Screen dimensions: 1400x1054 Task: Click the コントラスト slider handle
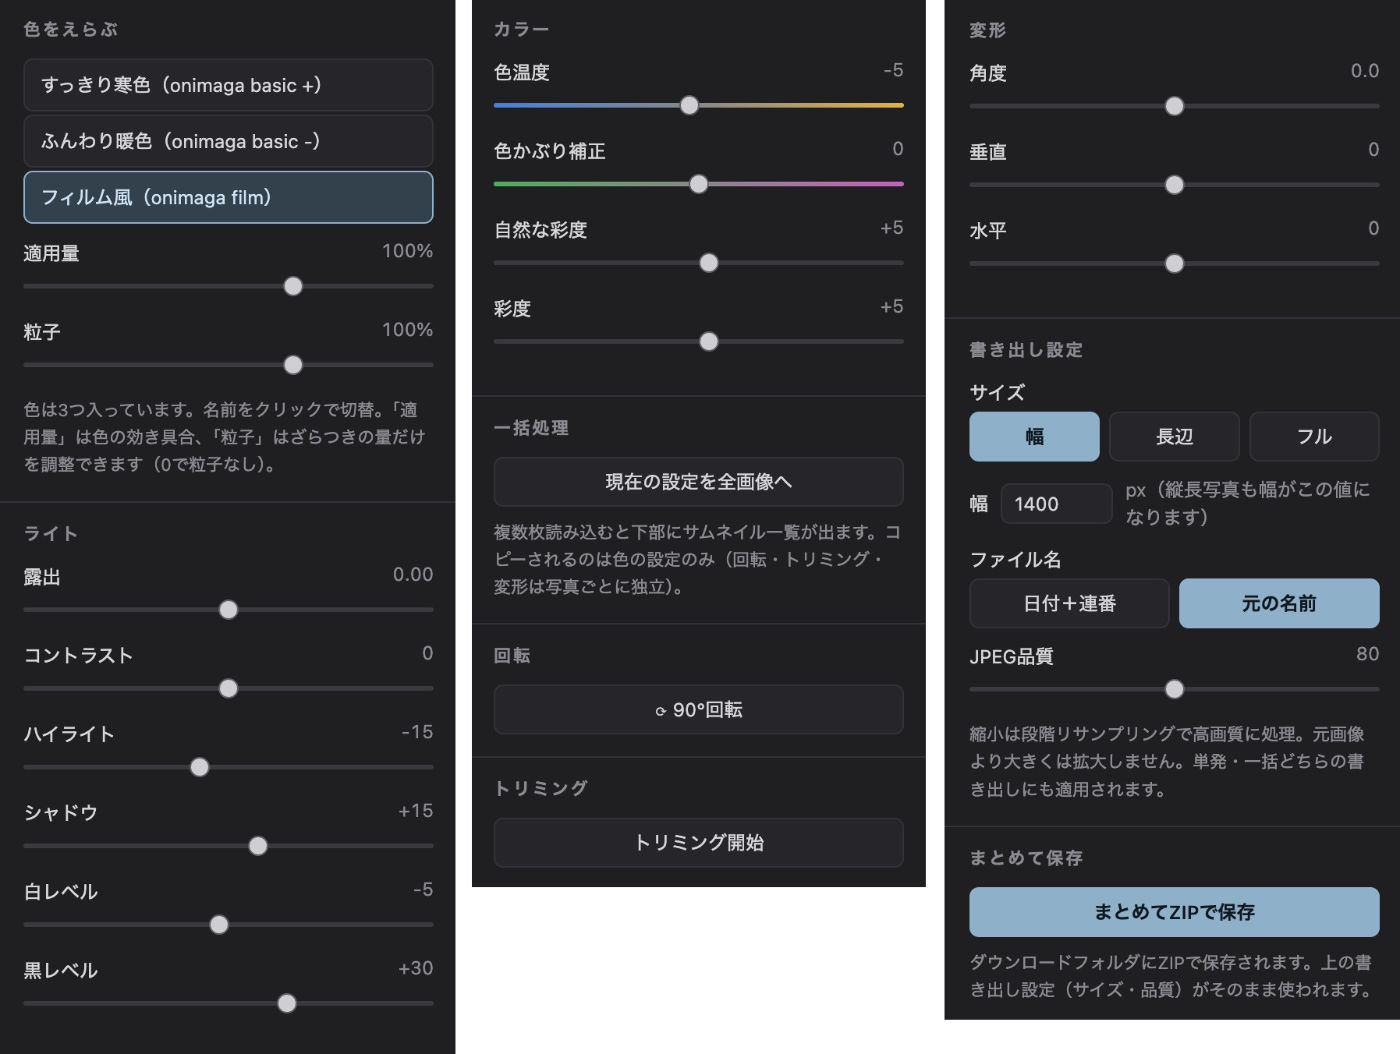click(x=228, y=688)
